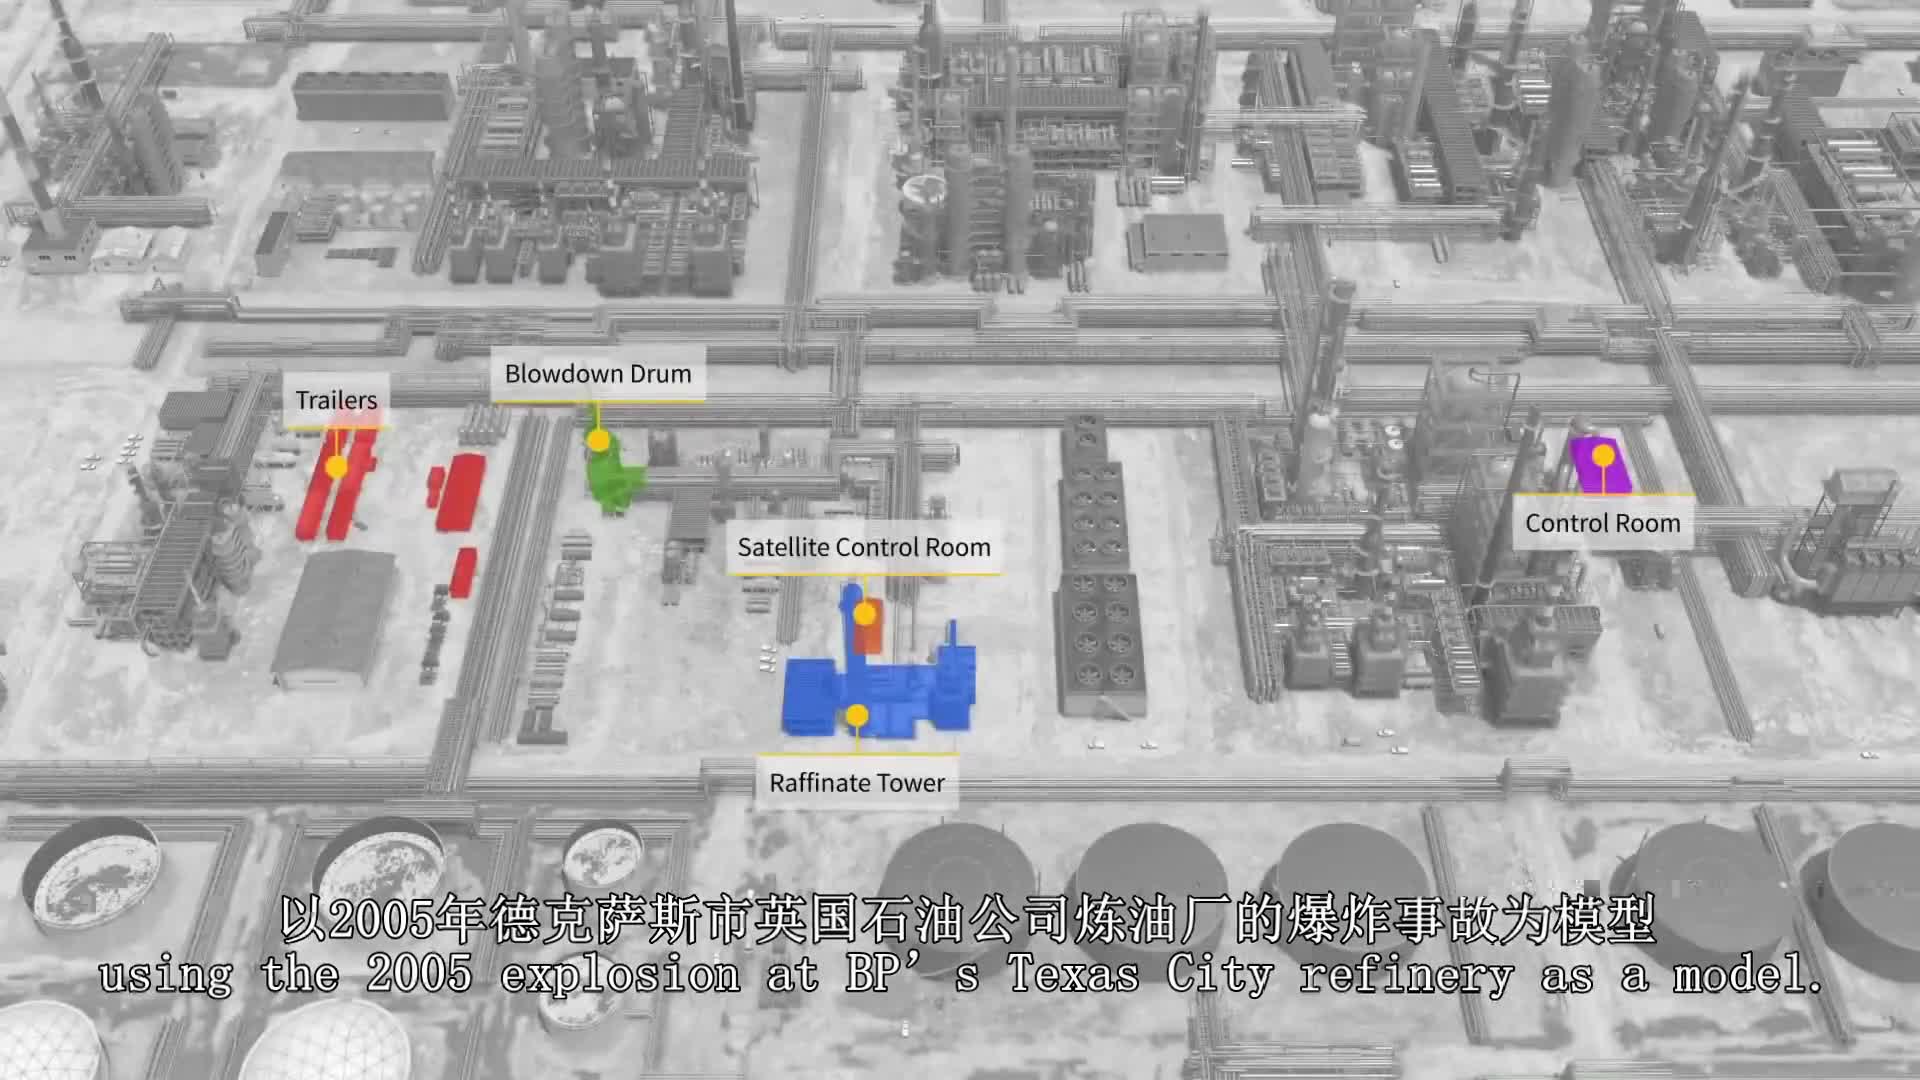The width and height of the screenshot is (1920, 1080).
Task: Click the yellow marker on purple Control Room
Action: coord(1603,456)
